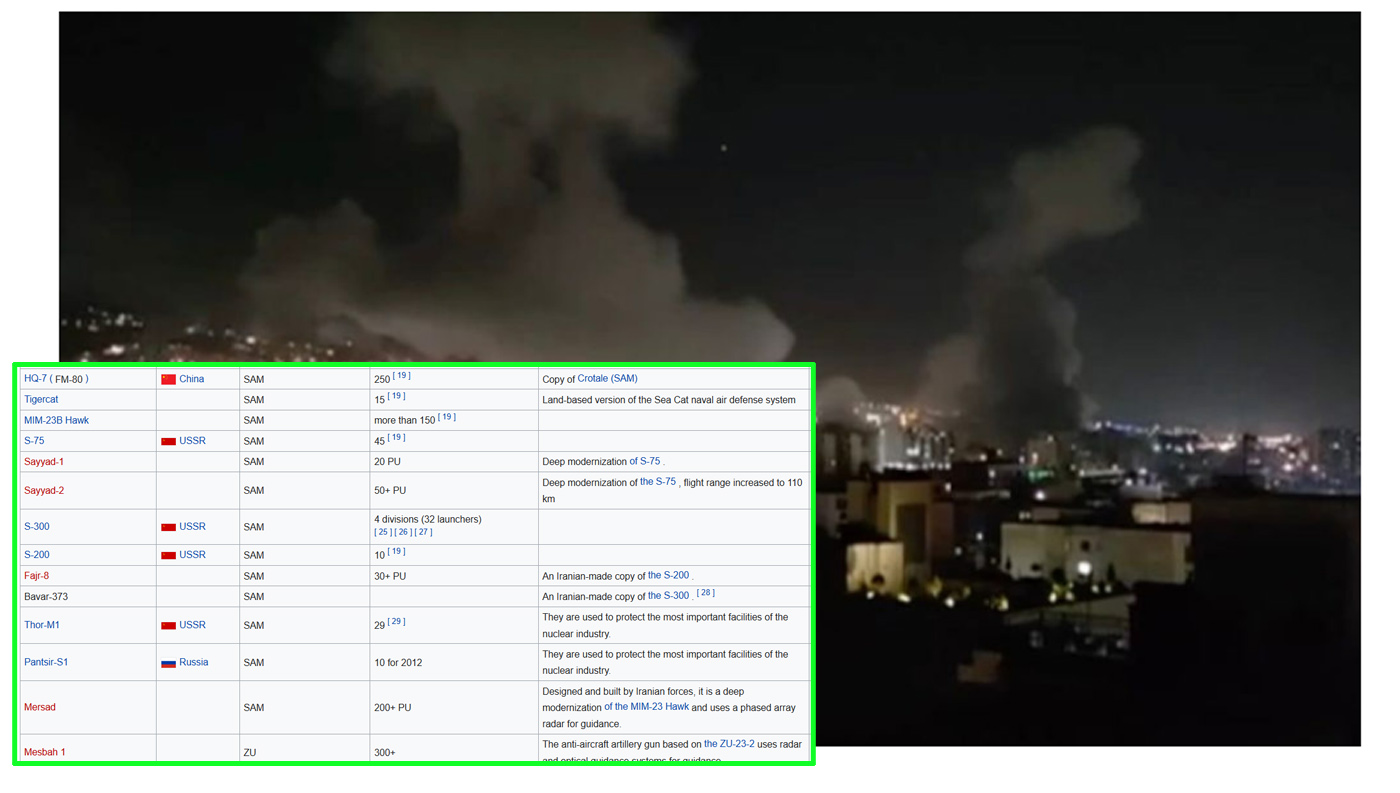Open the red Fajr-8 link
This screenshot has height=793, width=1400.
36,576
